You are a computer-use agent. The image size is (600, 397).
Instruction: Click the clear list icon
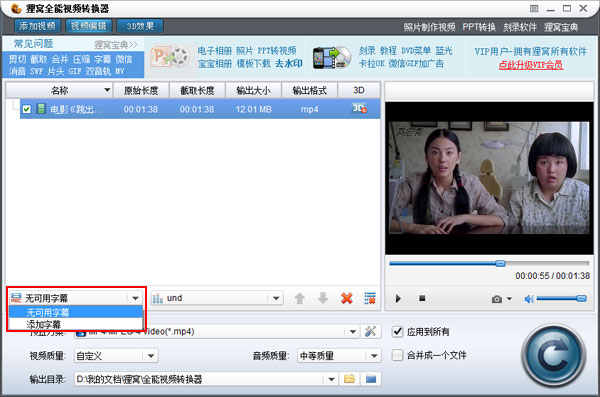point(370,298)
